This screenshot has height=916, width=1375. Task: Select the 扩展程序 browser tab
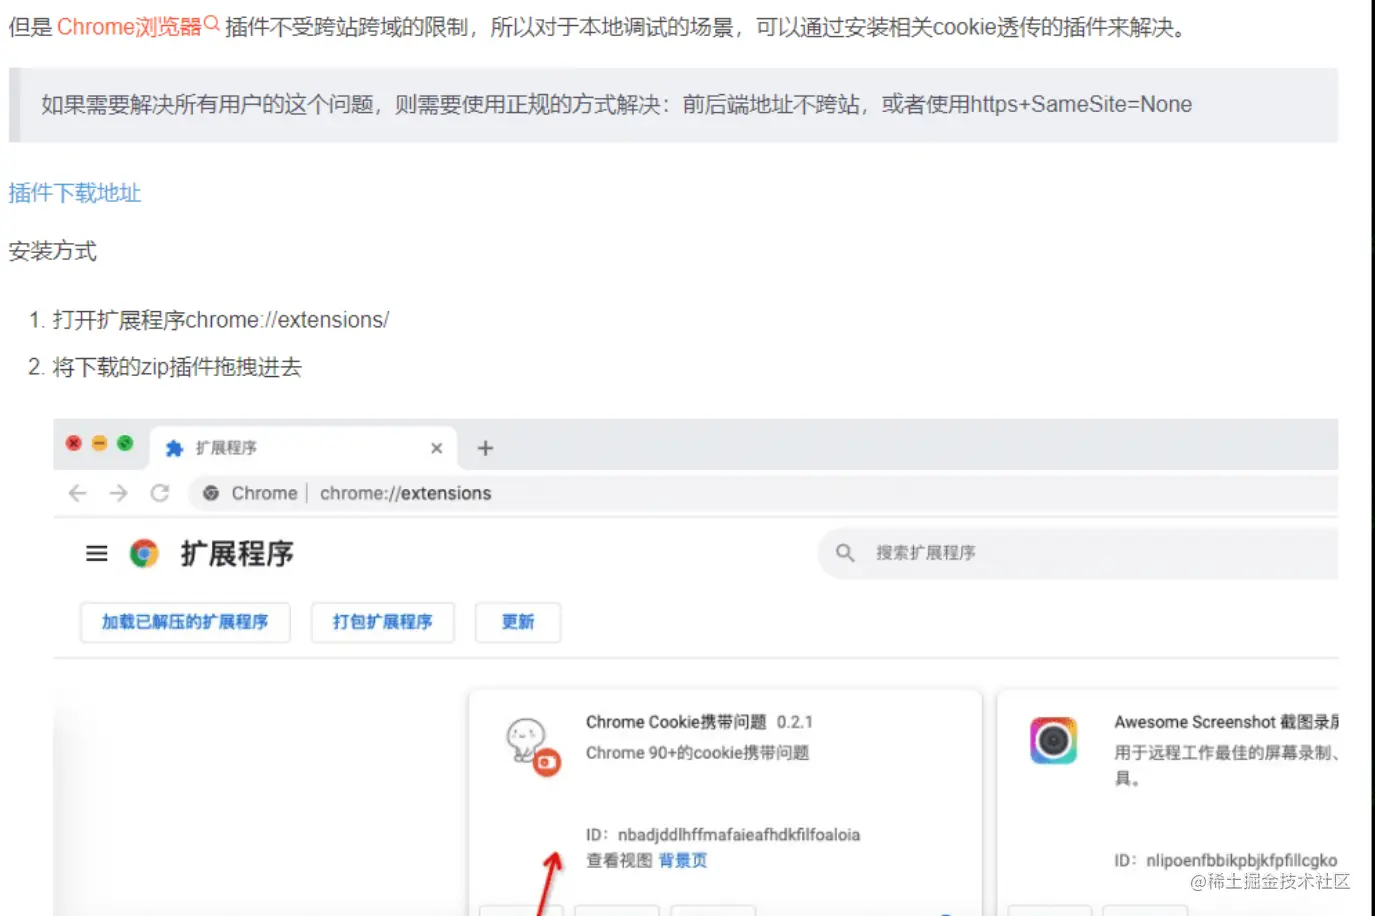(x=304, y=448)
